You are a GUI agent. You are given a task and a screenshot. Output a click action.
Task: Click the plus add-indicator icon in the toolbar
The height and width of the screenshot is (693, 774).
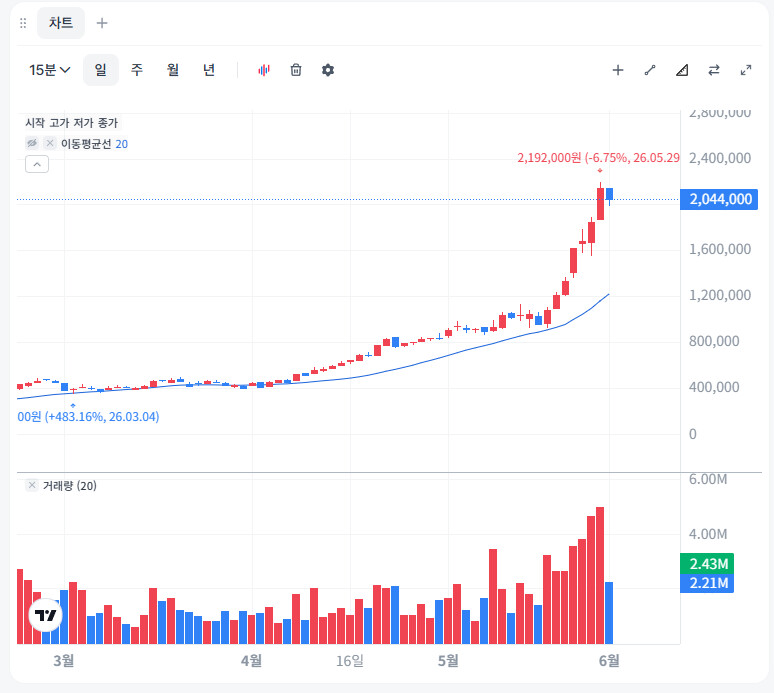click(618, 70)
